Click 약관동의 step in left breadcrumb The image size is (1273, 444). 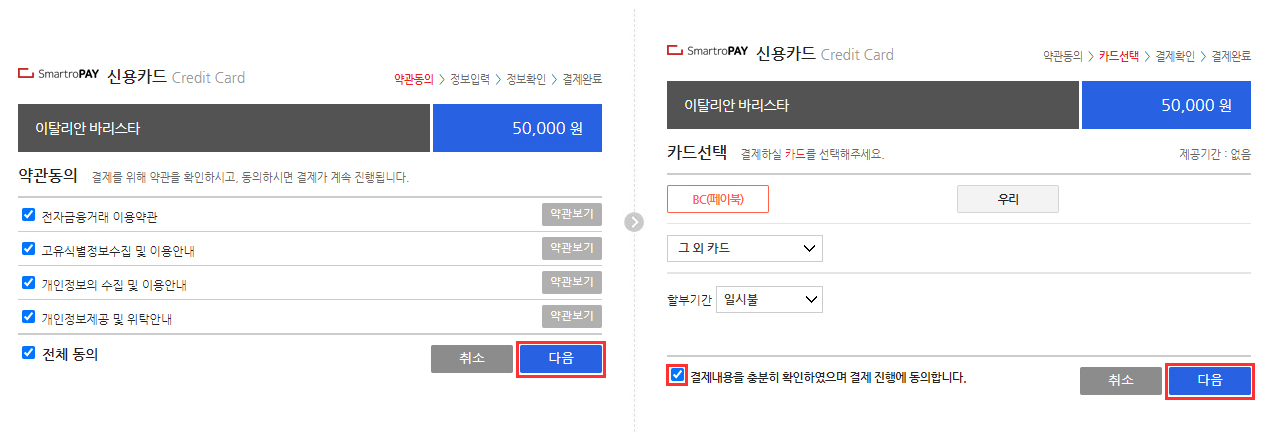[414, 78]
